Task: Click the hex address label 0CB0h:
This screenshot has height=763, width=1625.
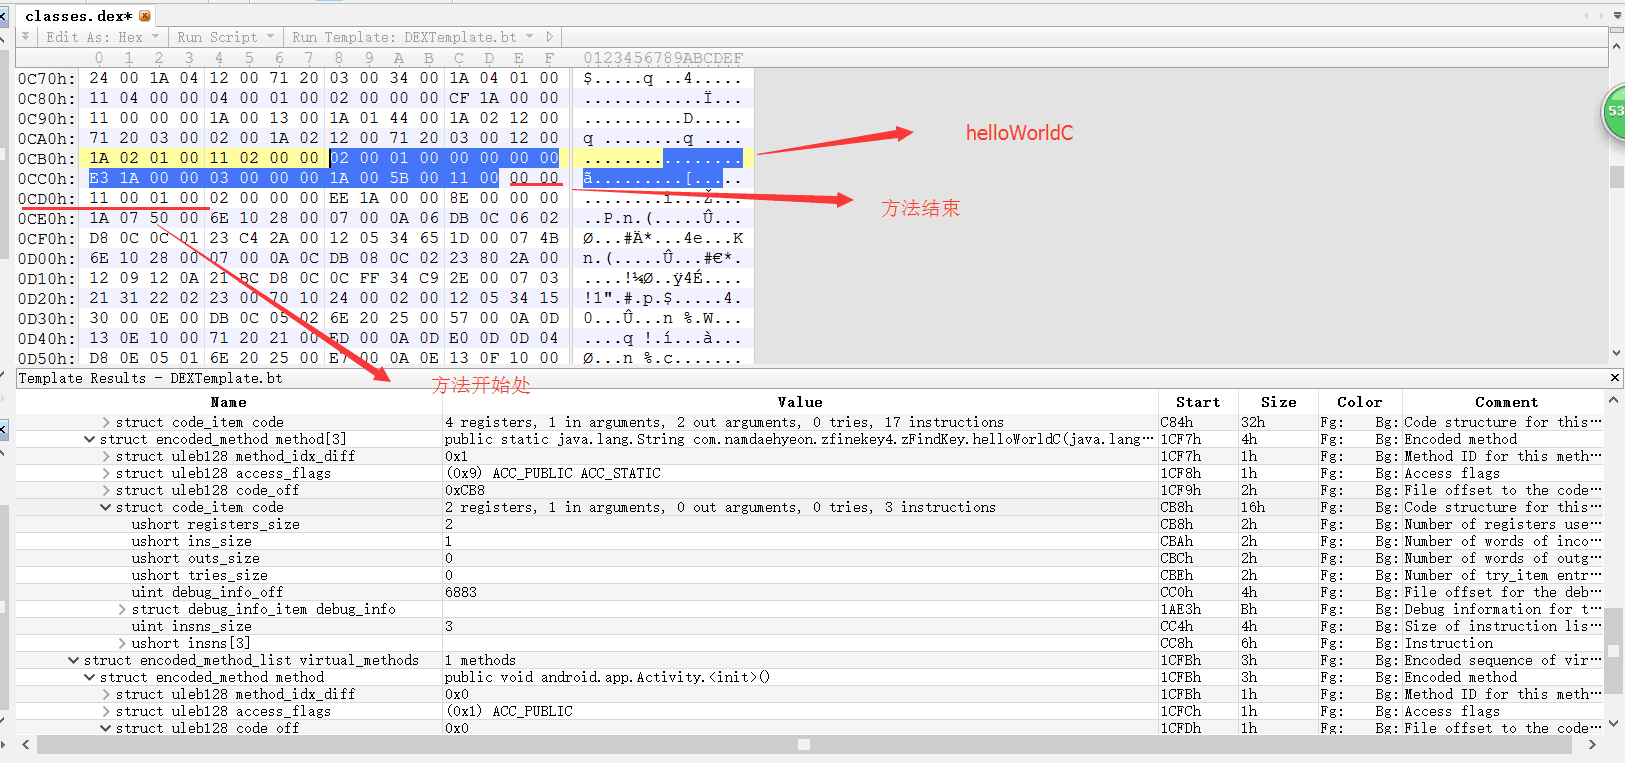Action: tap(46, 158)
